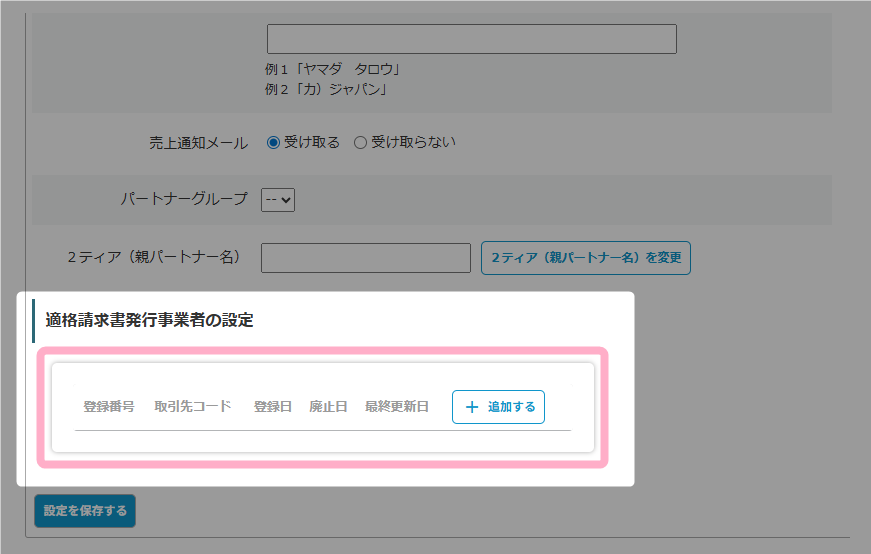Screen dimensions: 871x554
Task: Click the 廃止日 column header
Action: pos(328,406)
